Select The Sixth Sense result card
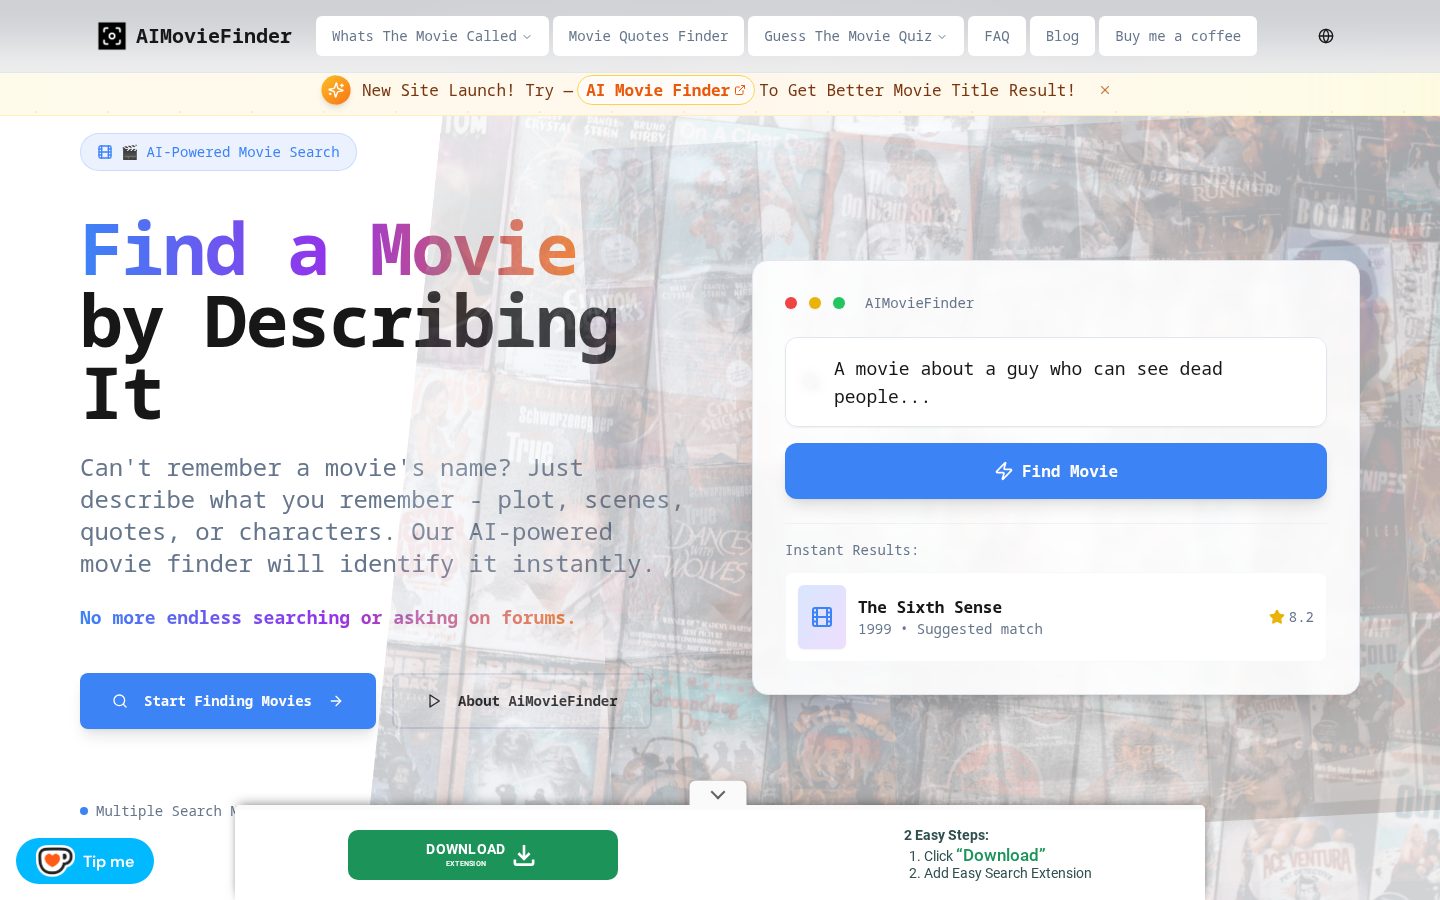1440x900 pixels. click(1056, 617)
